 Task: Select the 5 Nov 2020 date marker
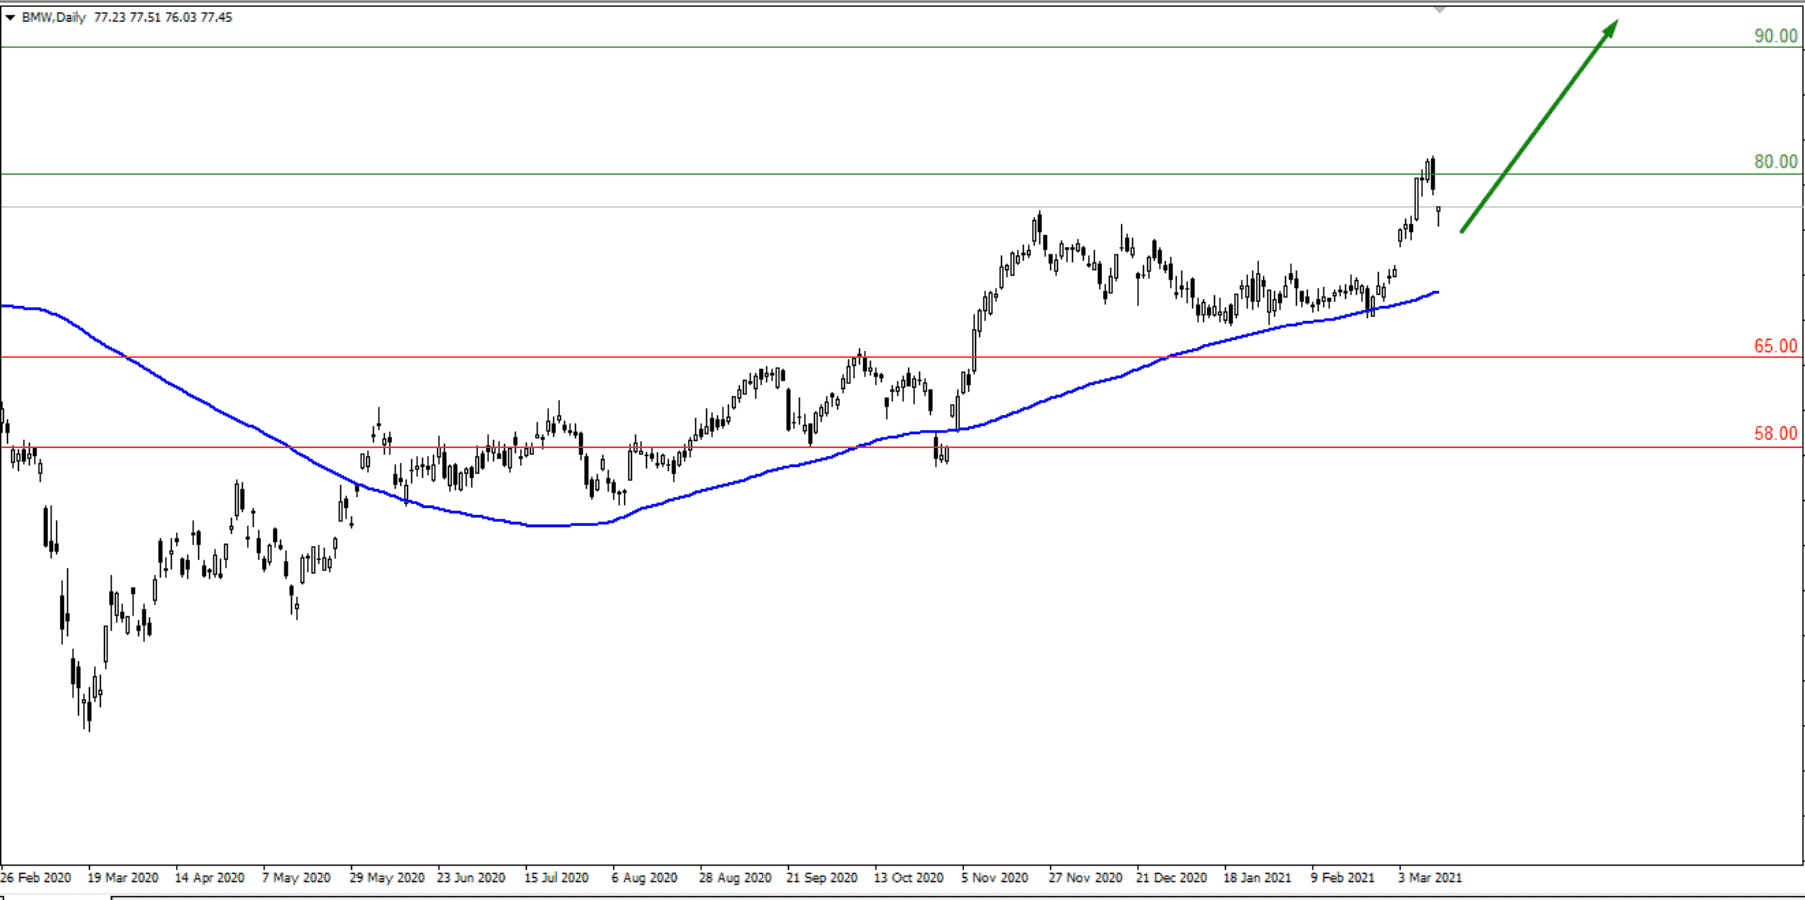pyautogui.click(x=994, y=877)
